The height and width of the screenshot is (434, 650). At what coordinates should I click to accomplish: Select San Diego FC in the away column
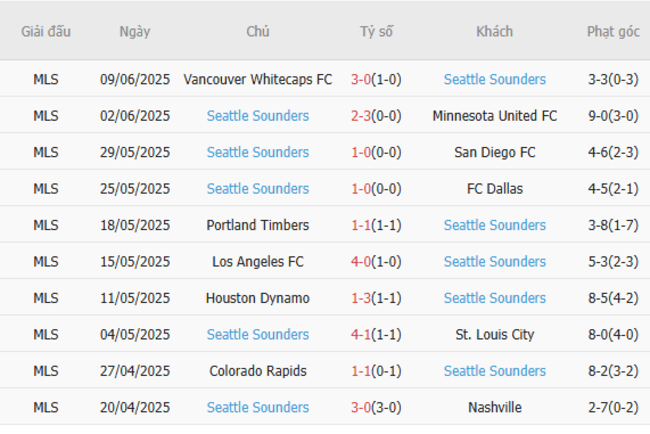pos(494,152)
